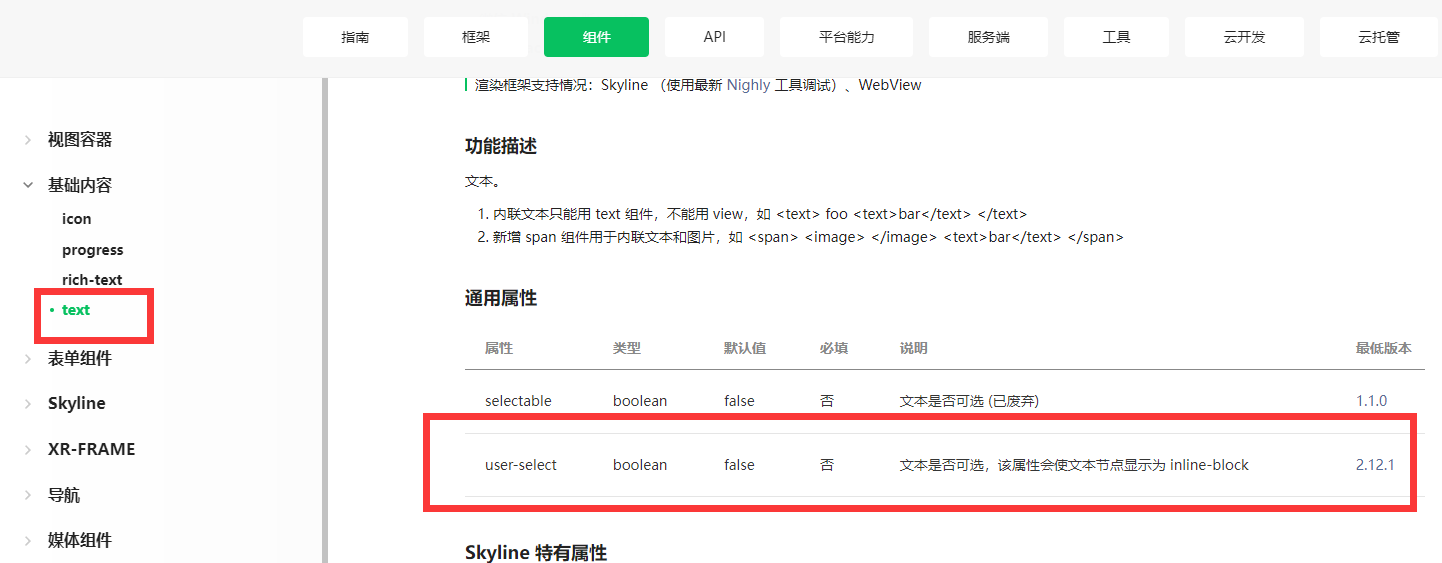Viewport: 1442px width, 563px height.
Task: Click the selectable property cell
Action: click(x=518, y=401)
